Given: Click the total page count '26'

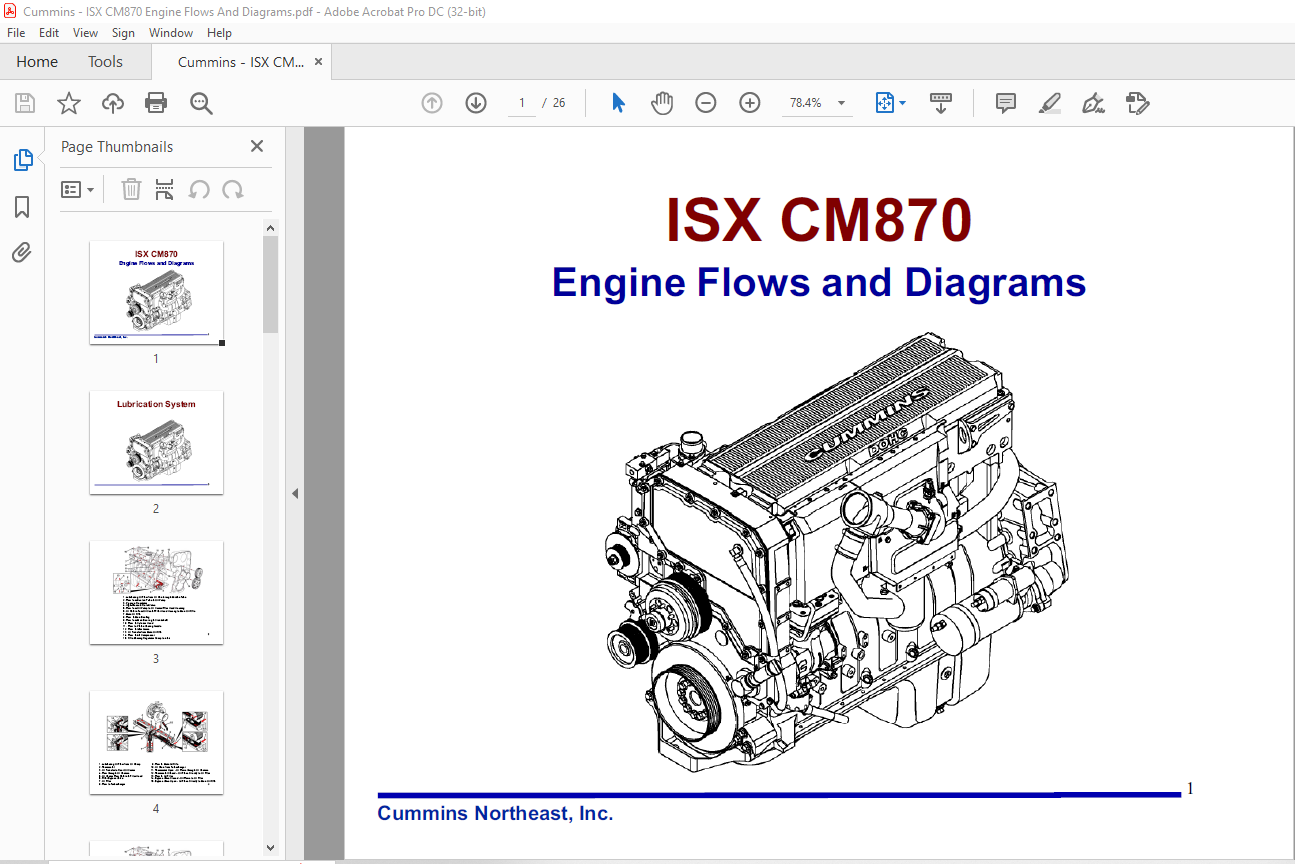Looking at the screenshot, I should click(559, 103).
